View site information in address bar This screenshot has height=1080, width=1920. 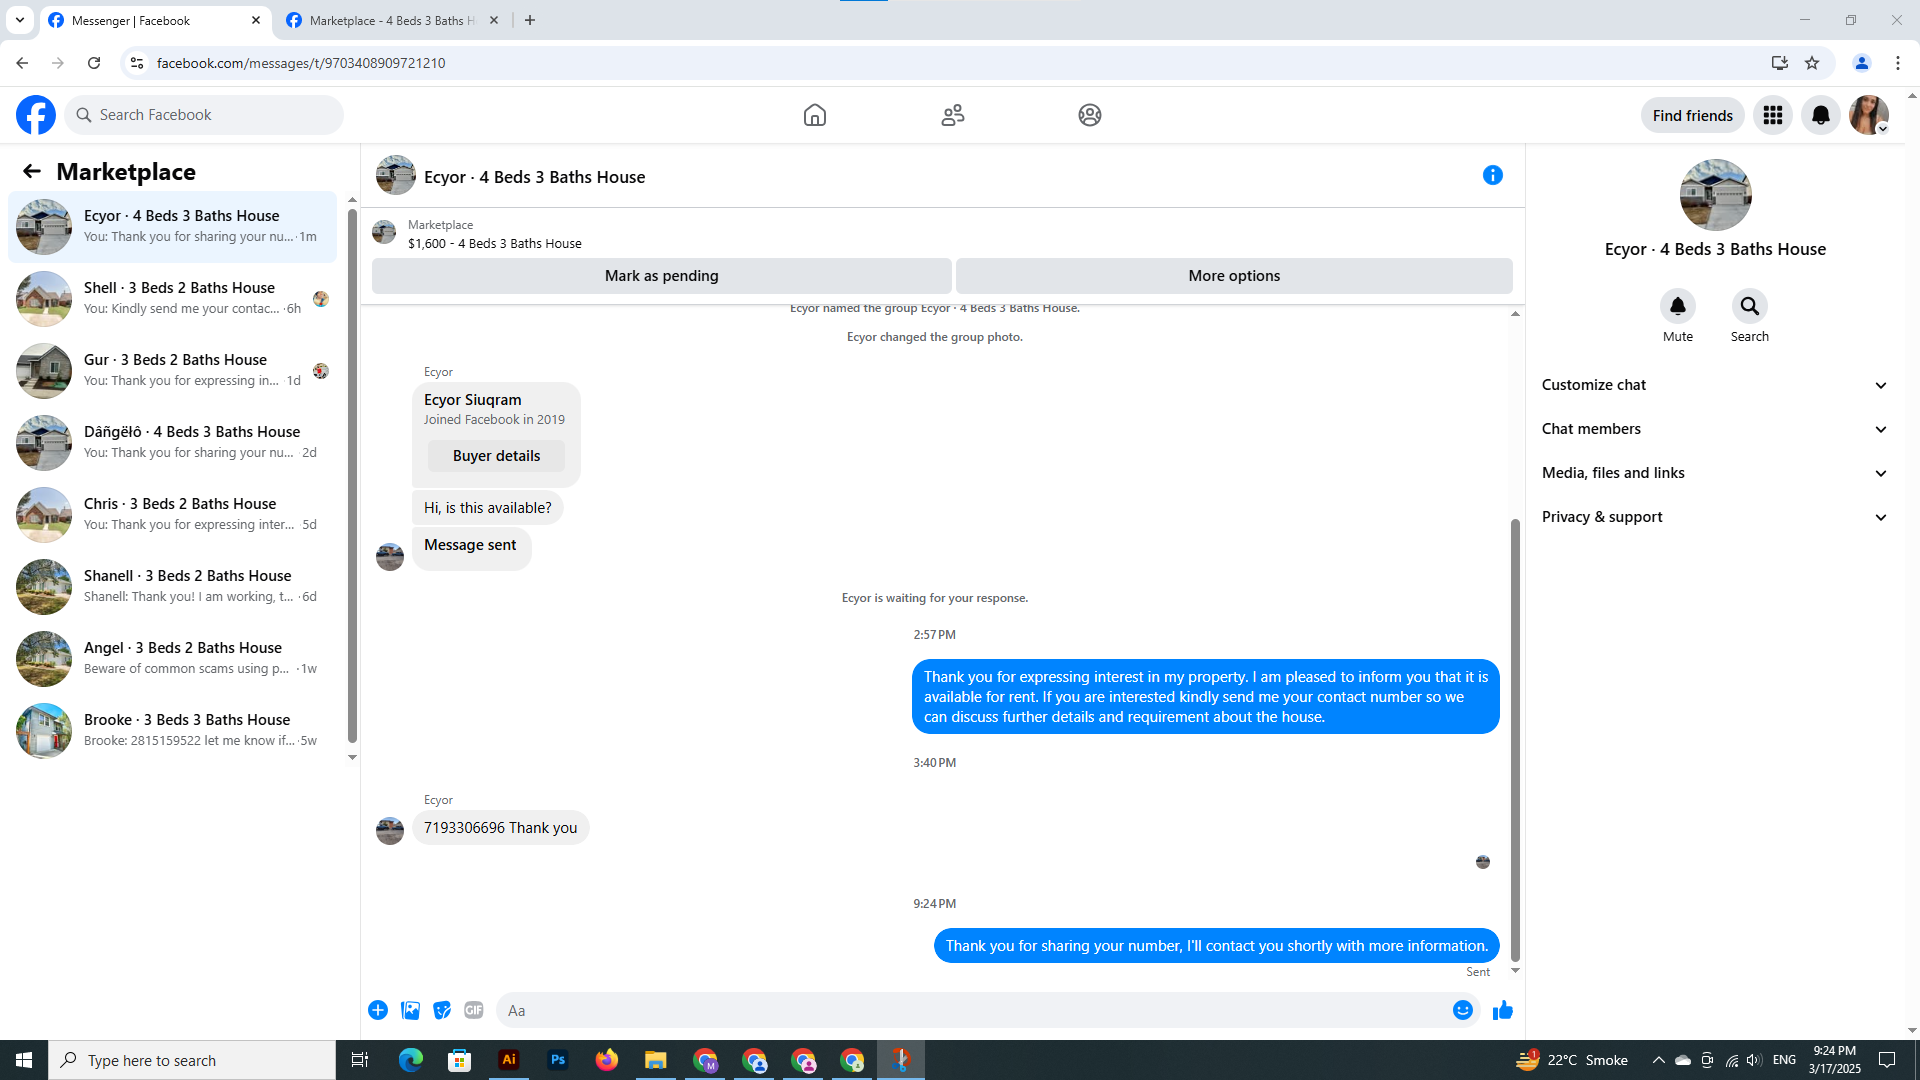coord(137,63)
